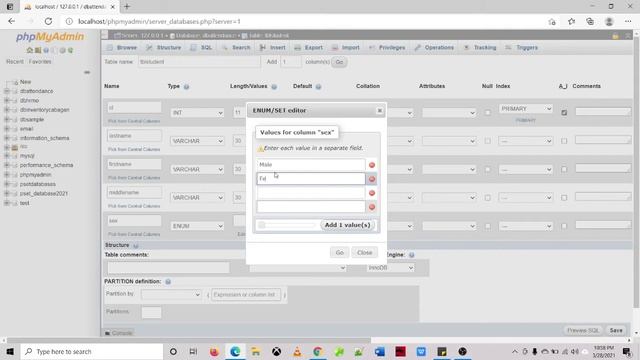Viewport: 640px width, 360px height.
Task: Click the green reload navigation icon in sidebar
Action: point(71,50)
